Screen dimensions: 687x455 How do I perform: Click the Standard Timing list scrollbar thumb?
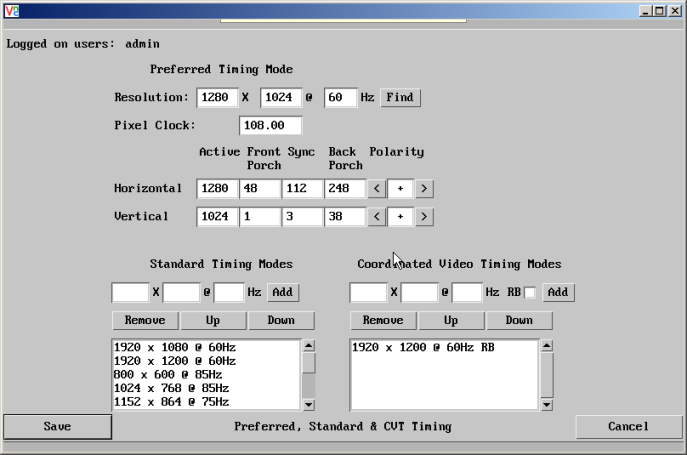[x=309, y=363]
